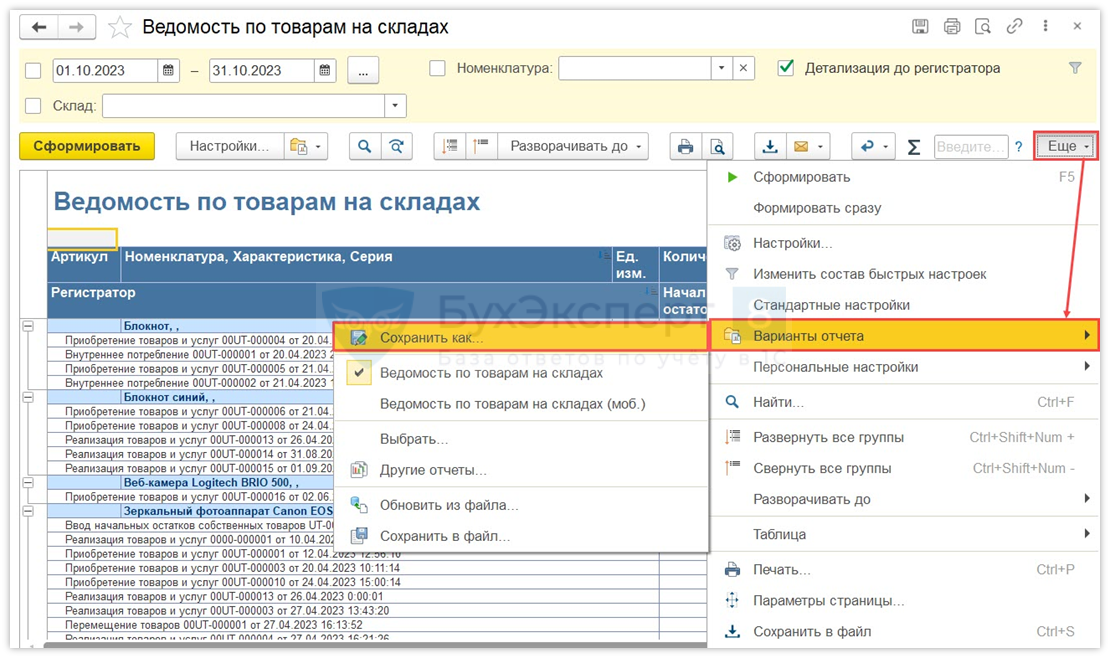The height and width of the screenshot is (658, 1110).
Task: Open the Еще menu button
Action: (1066, 146)
